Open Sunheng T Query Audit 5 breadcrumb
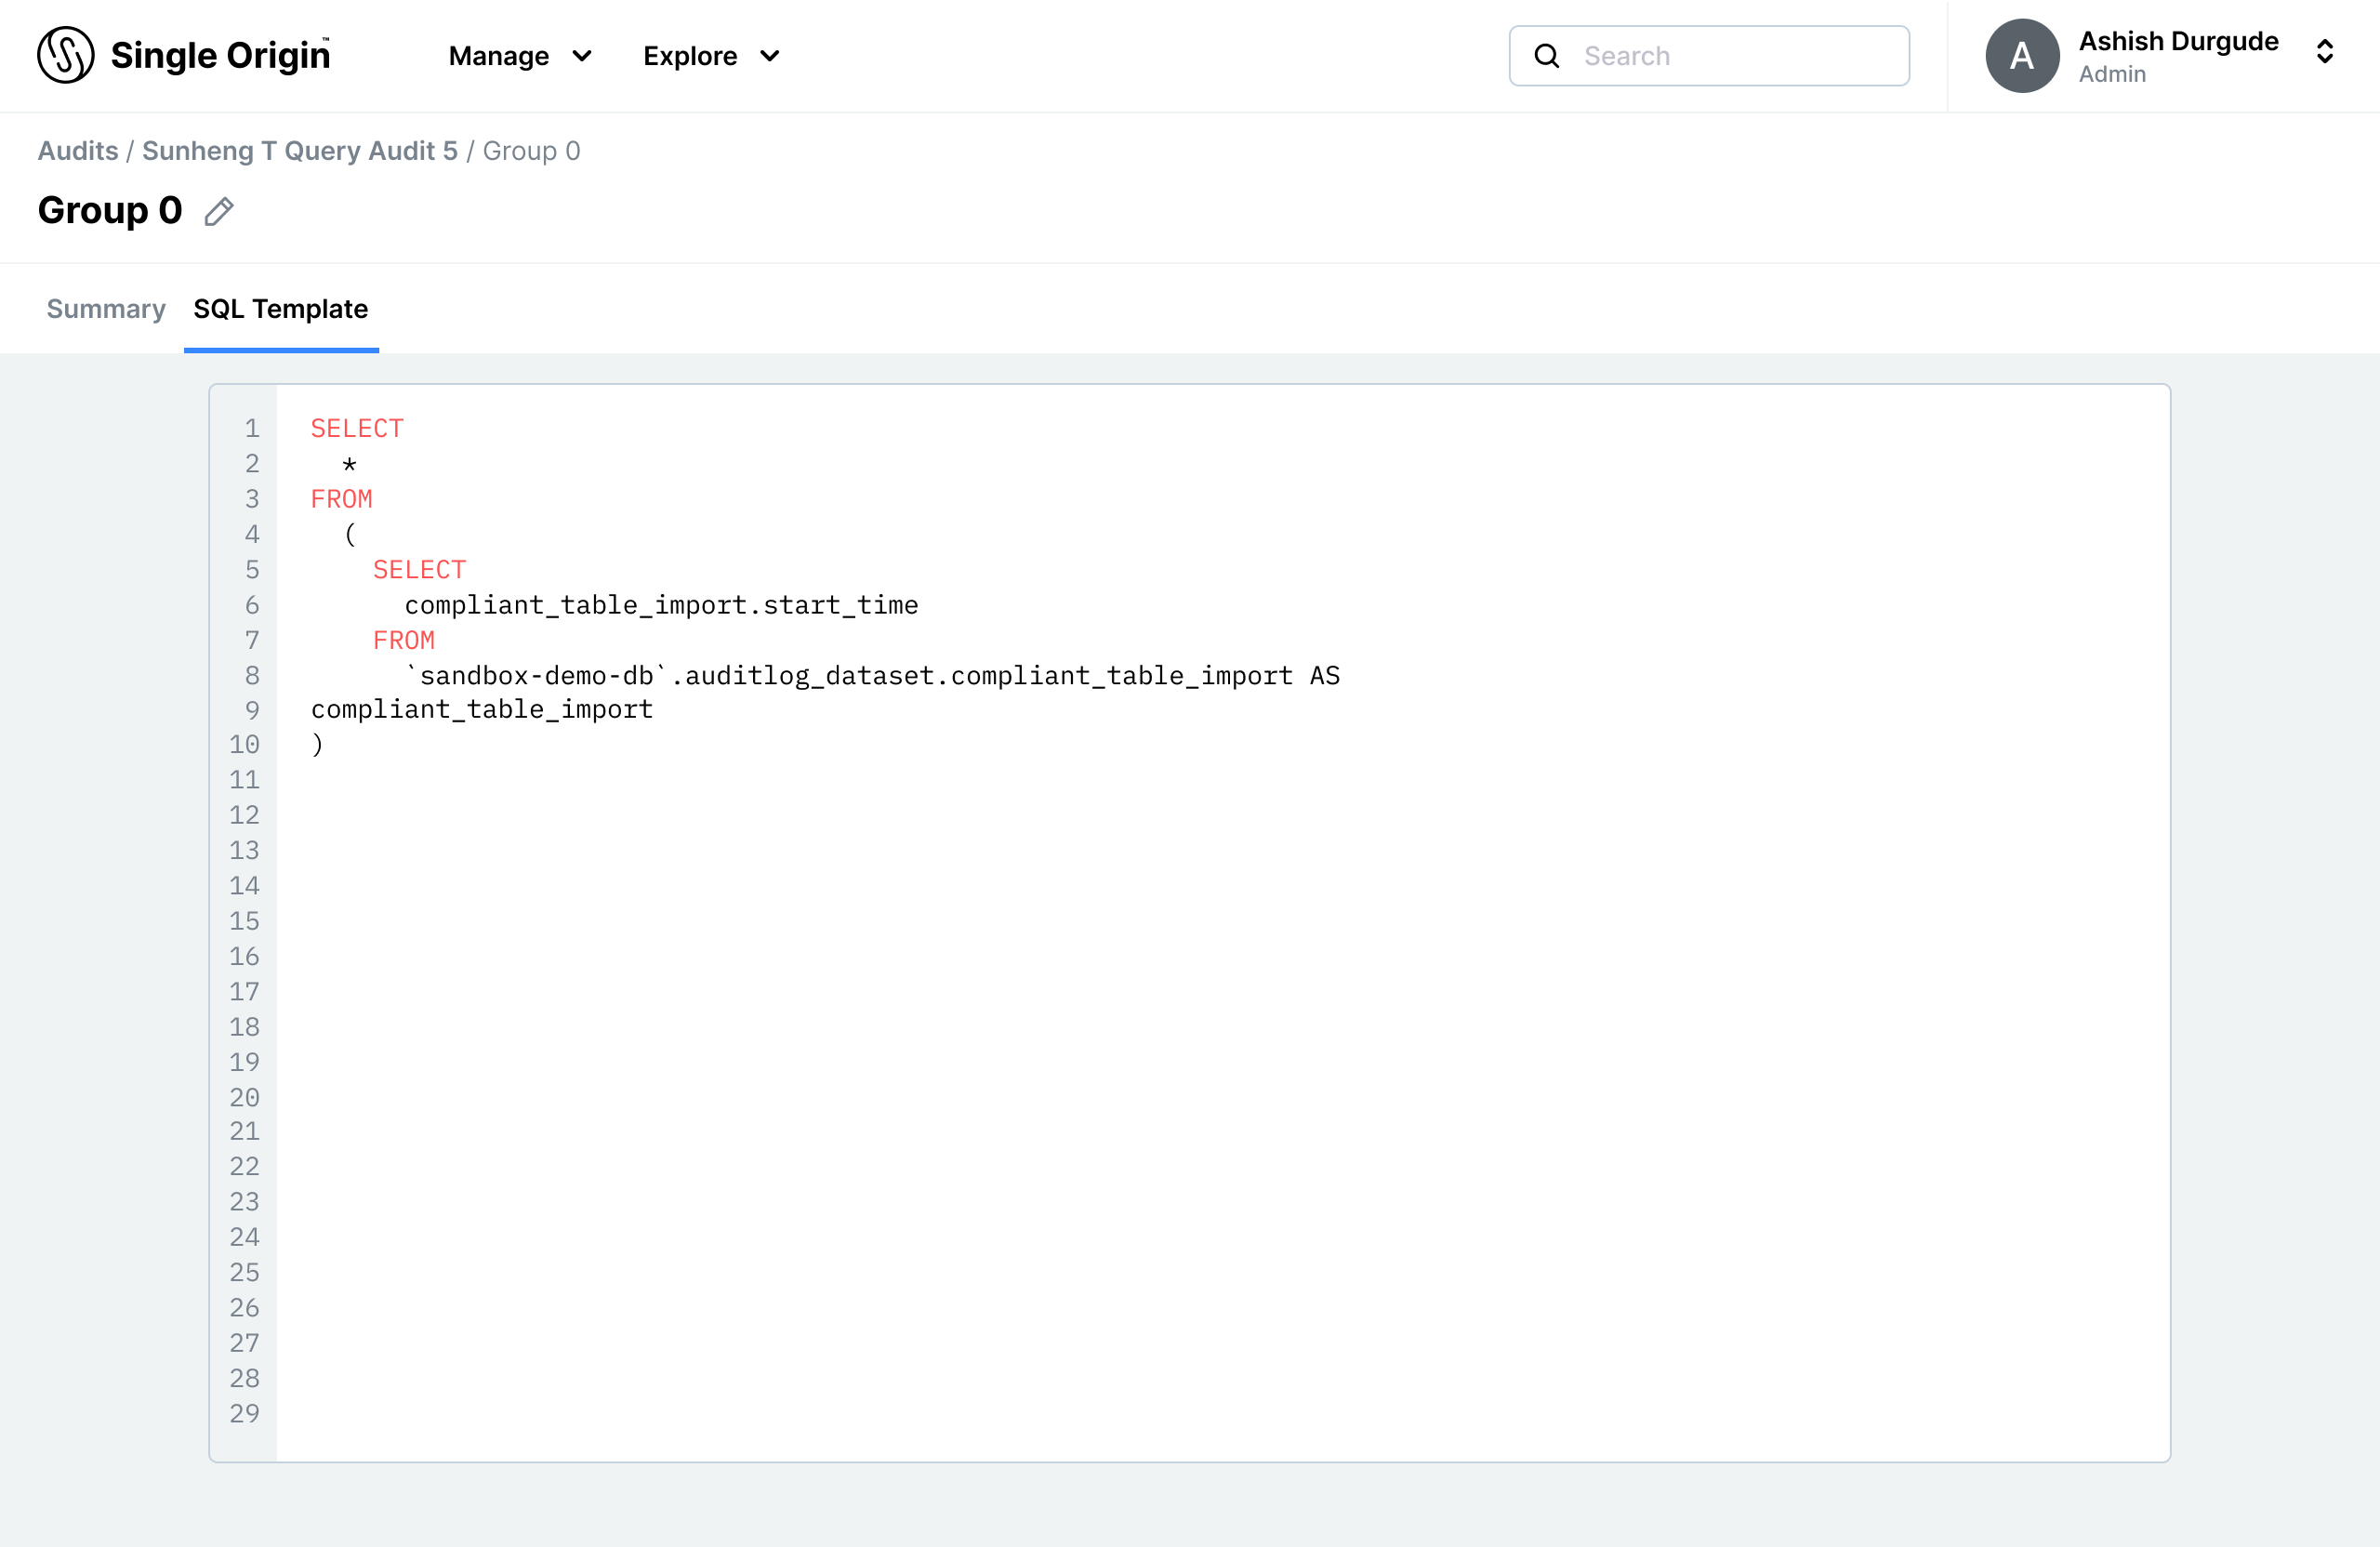Viewport: 2380px width, 1547px height. tap(299, 151)
